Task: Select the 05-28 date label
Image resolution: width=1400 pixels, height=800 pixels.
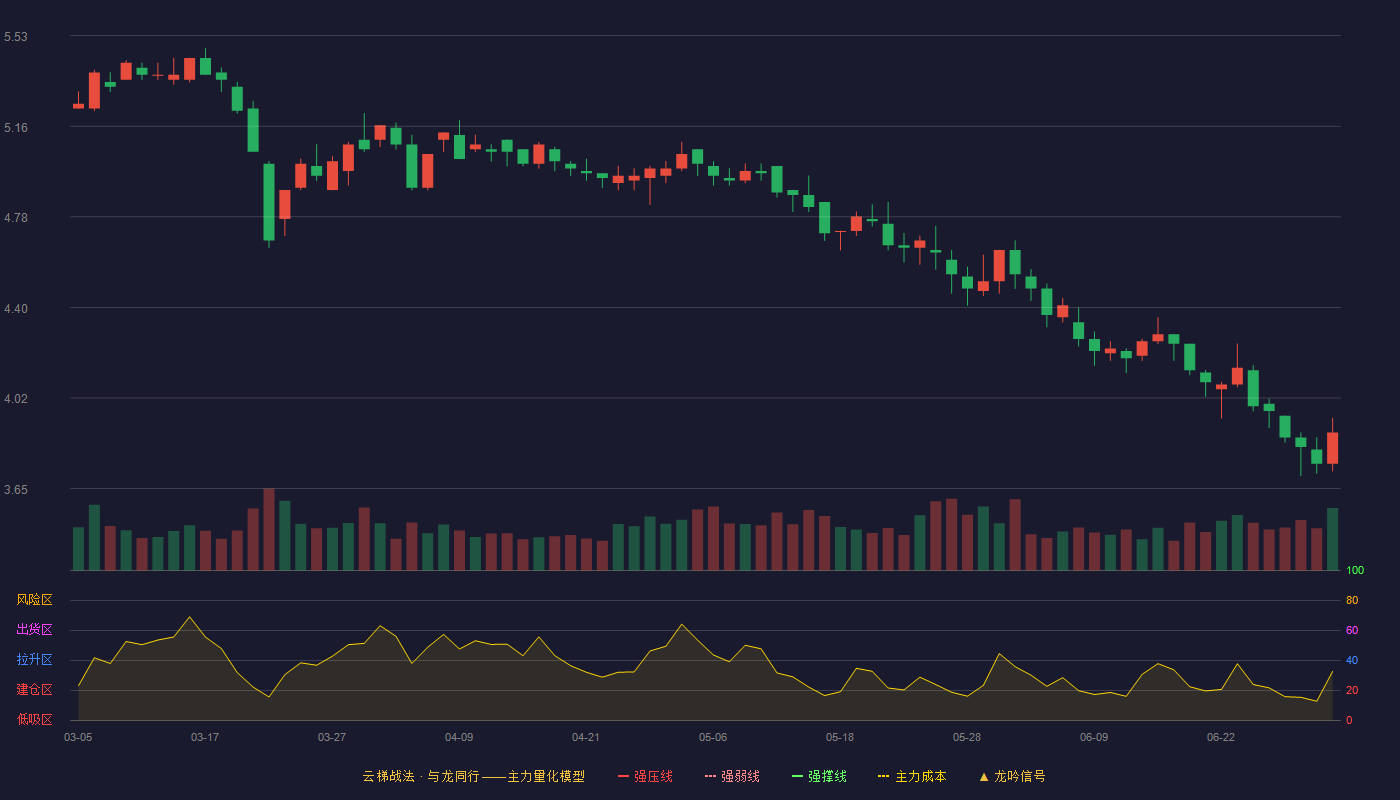Action: [x=967, y=737]
